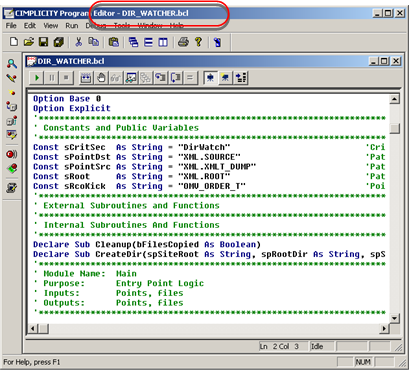Screen dimensions: 409x370
Task: Paste using the clipboard icon
Action: 113,42
